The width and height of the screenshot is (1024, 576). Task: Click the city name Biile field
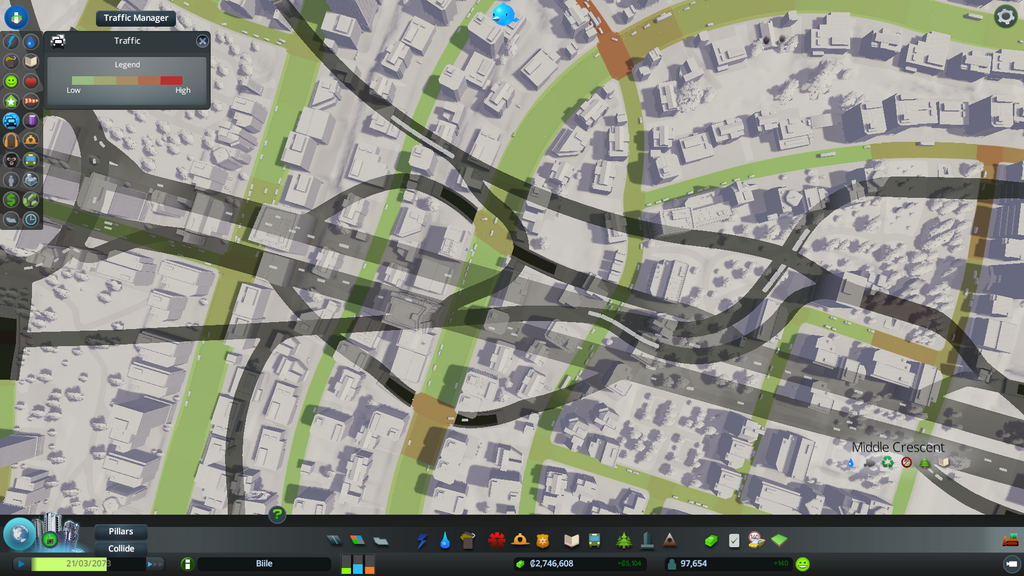coord(264,564)
